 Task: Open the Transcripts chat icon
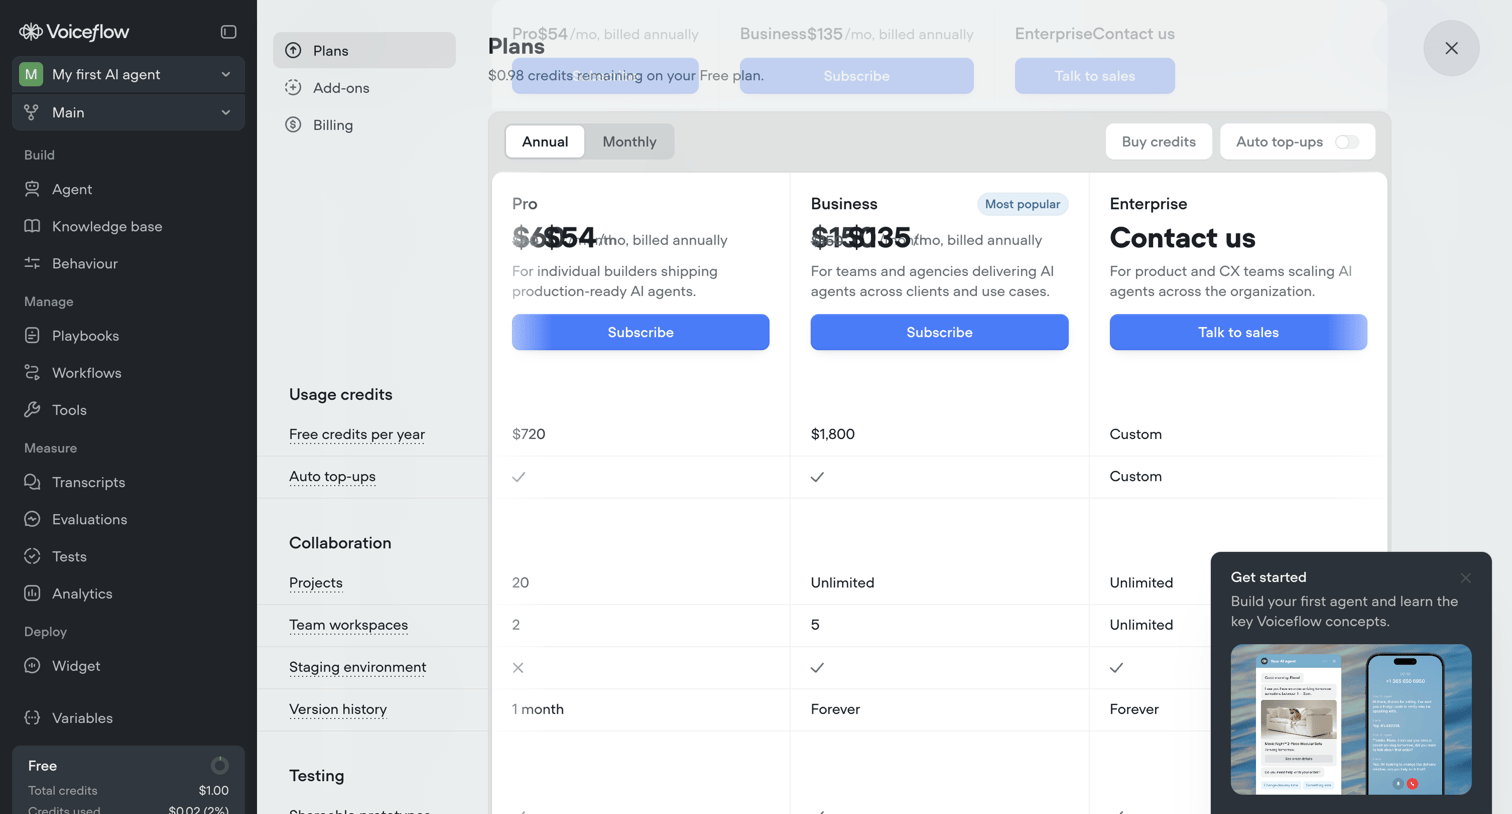pos(32,482)
